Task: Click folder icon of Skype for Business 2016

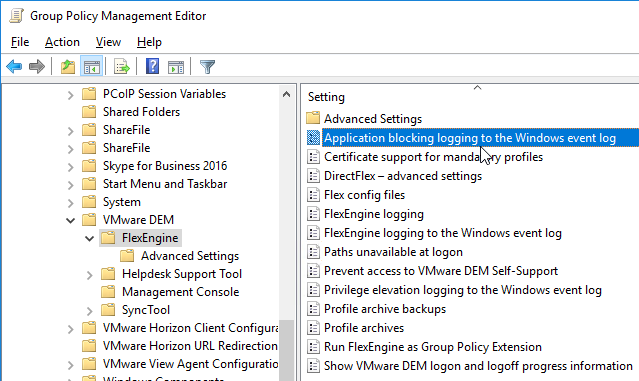Action: click(89, 166)
